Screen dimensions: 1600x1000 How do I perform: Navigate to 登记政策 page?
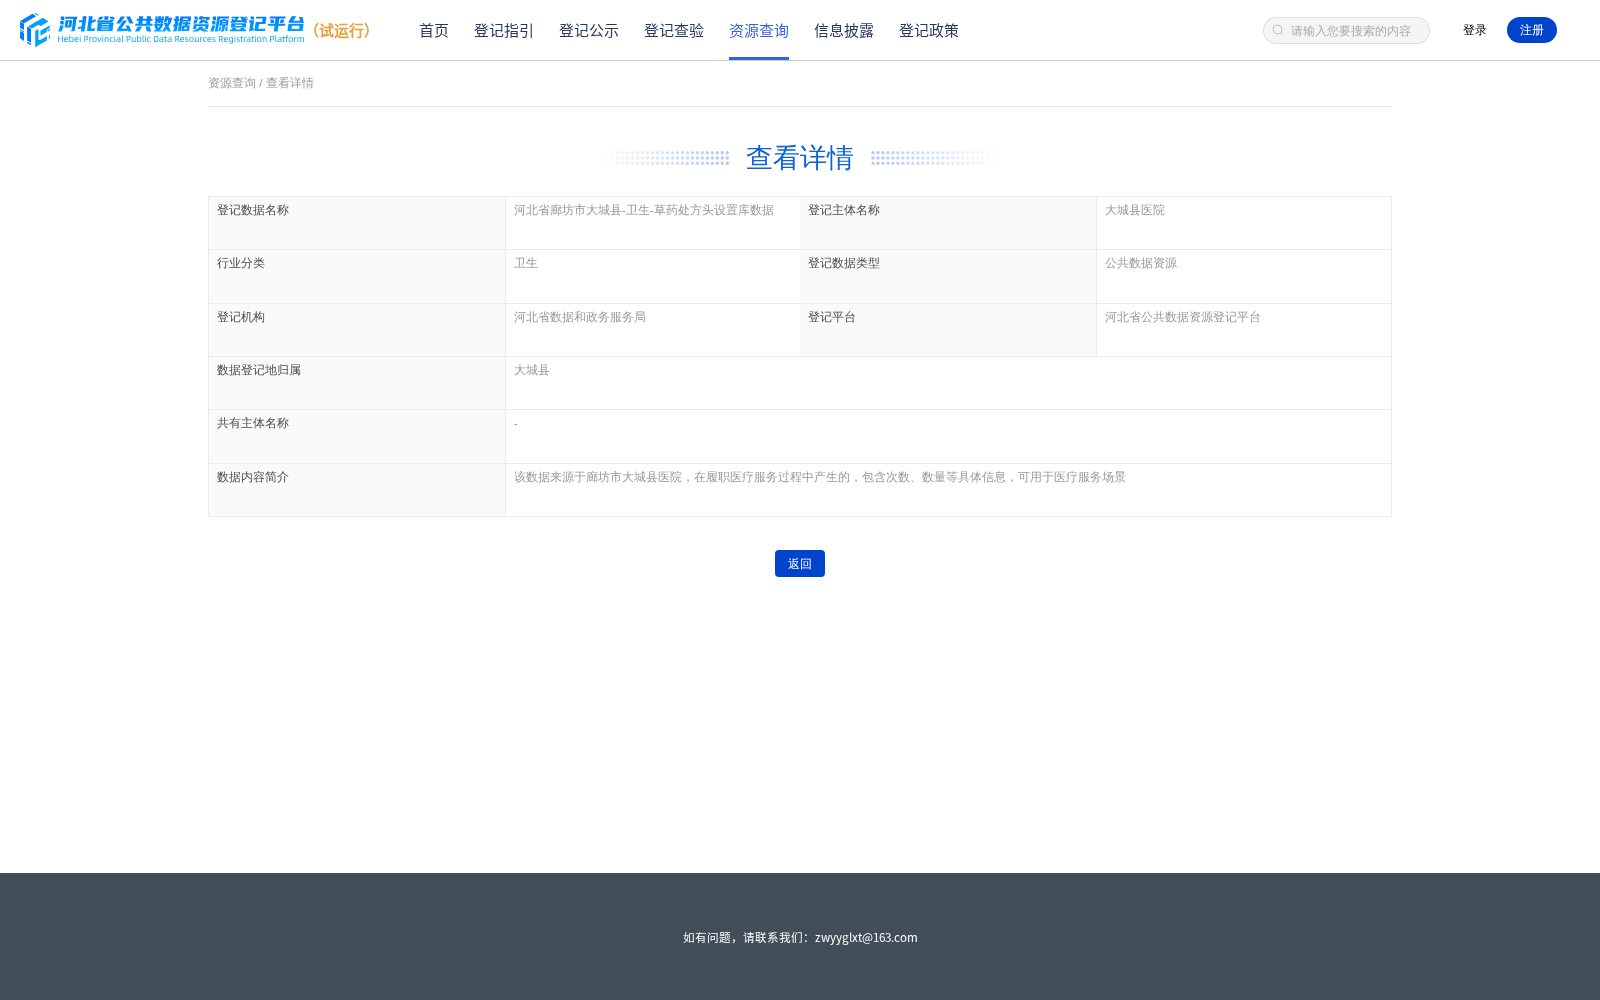pos(929,31)
